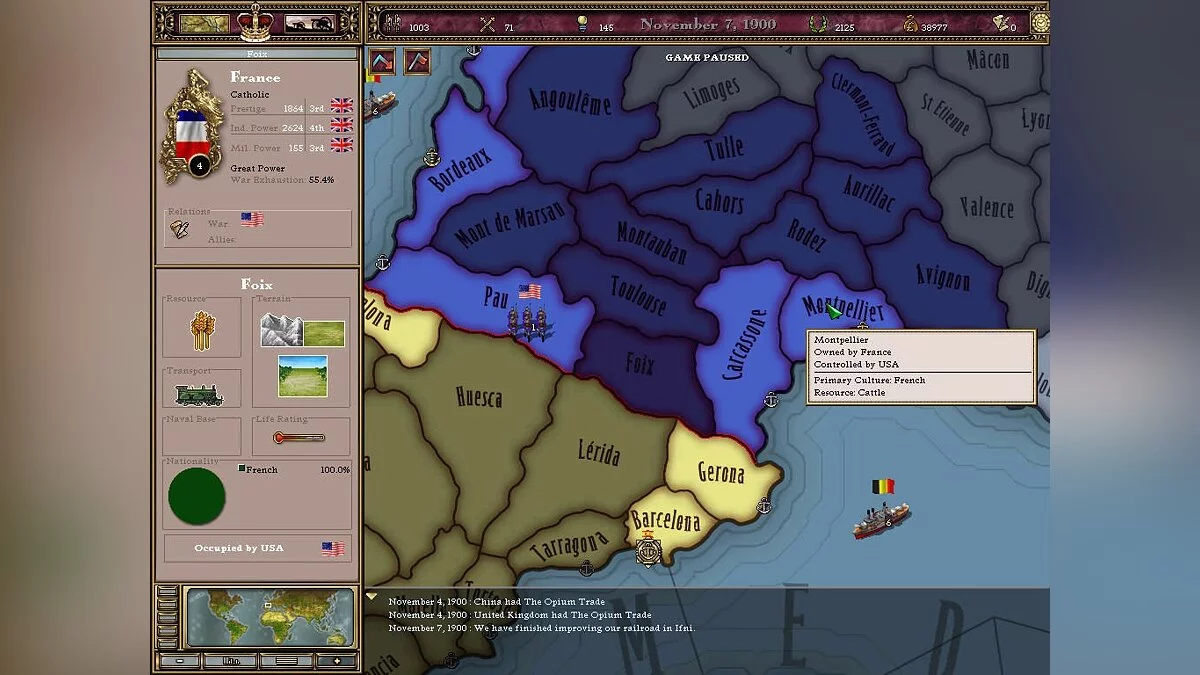The image size is (1200, 675).
Task: Click the date November 7, 1900
Action: tap(707, 24)
